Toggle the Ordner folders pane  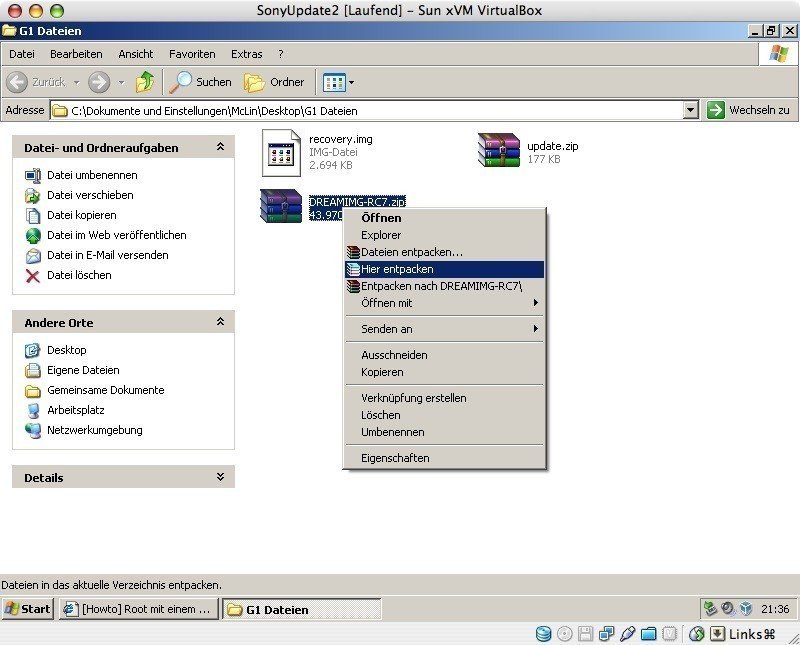coord(274,82)
